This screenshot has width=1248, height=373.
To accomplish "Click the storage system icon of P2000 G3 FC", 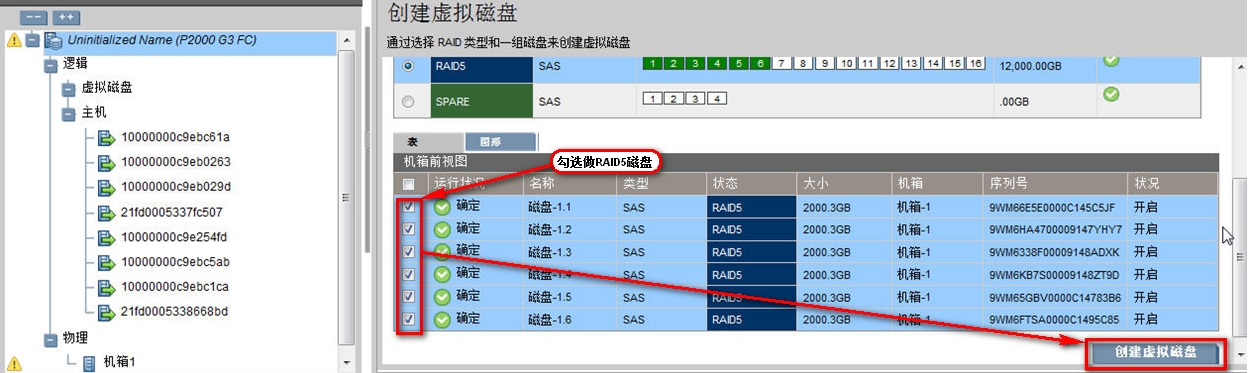I will tap(54, 41).
